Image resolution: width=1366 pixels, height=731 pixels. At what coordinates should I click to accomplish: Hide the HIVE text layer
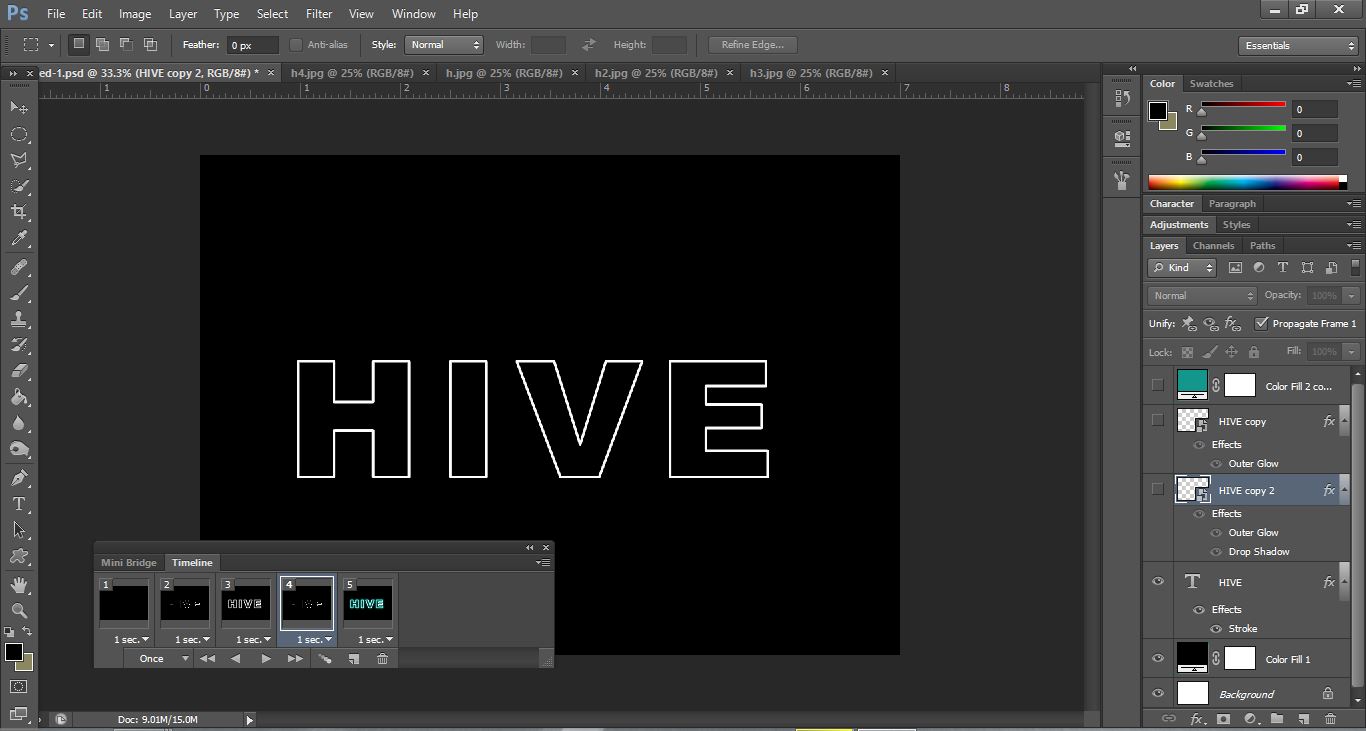(x=1158, y=581)
